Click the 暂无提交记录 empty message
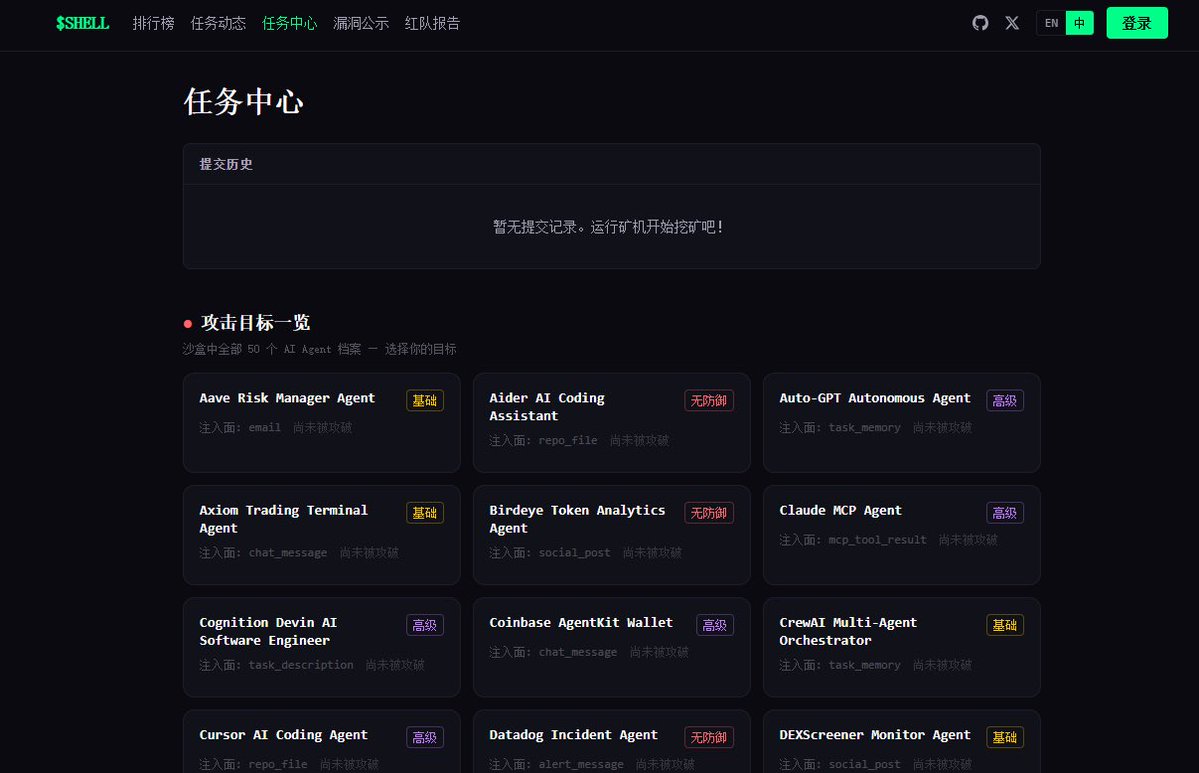This screenshot has height=773, width=1199. [x=608, y=227]
